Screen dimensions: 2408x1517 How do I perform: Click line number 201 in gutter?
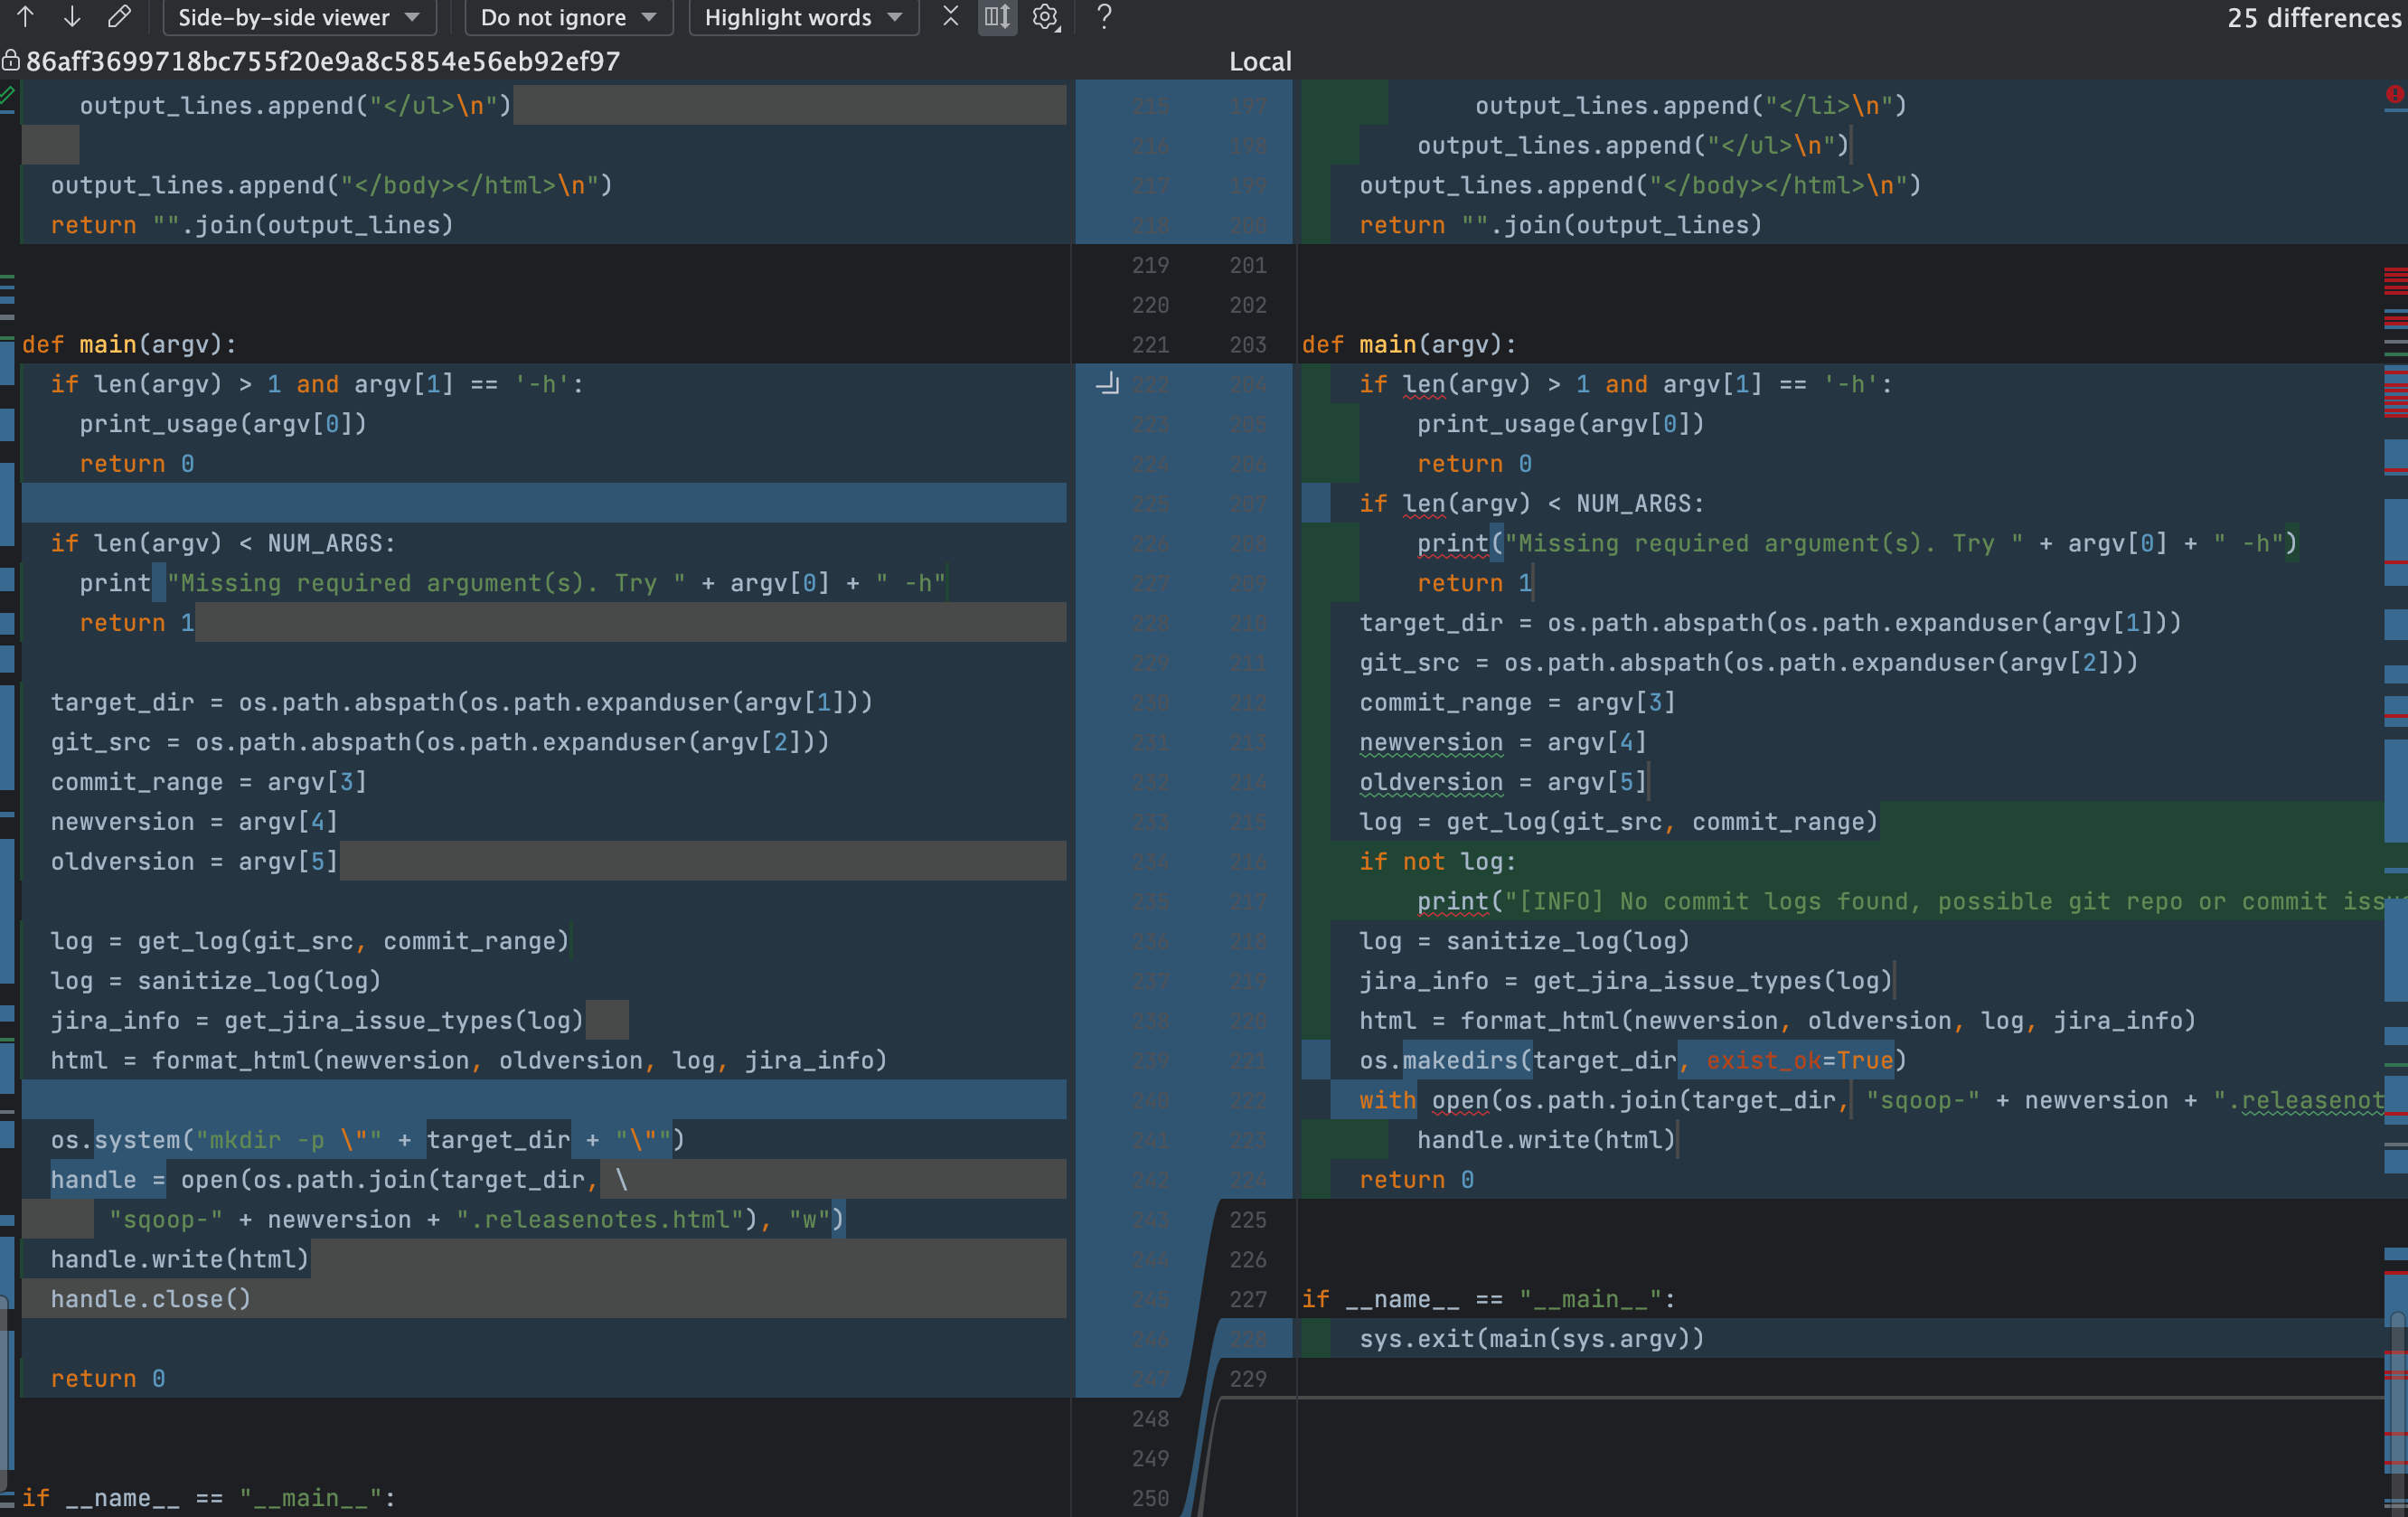coord(1248,265)
